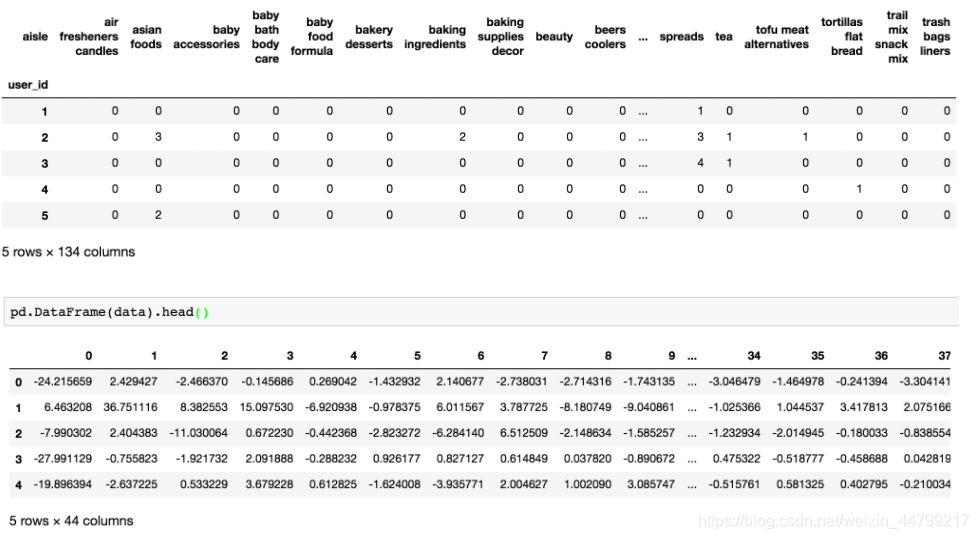Screen dimensions: 979x539
Task: Click the '5 rows × 134 columns' summary
Action: [68, 252]
